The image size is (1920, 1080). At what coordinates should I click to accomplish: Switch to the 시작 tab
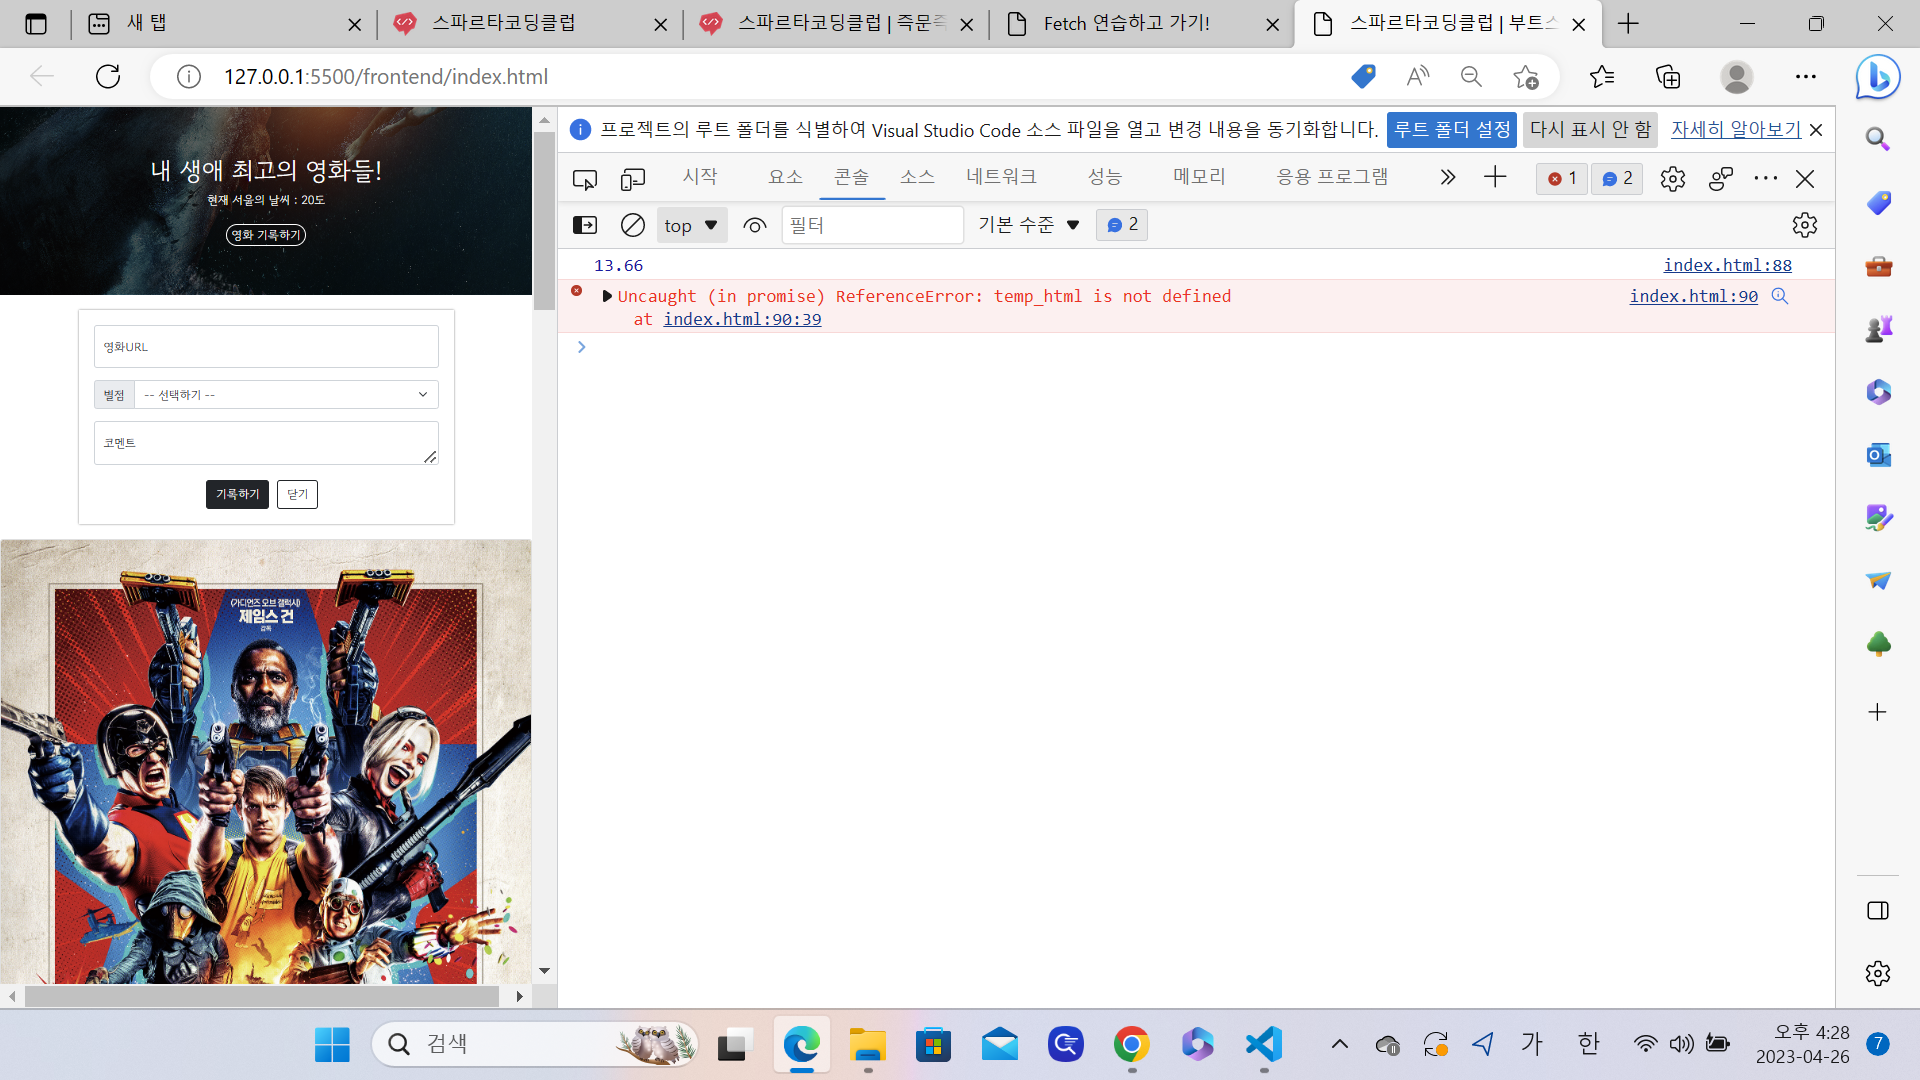tap(700, 177)
